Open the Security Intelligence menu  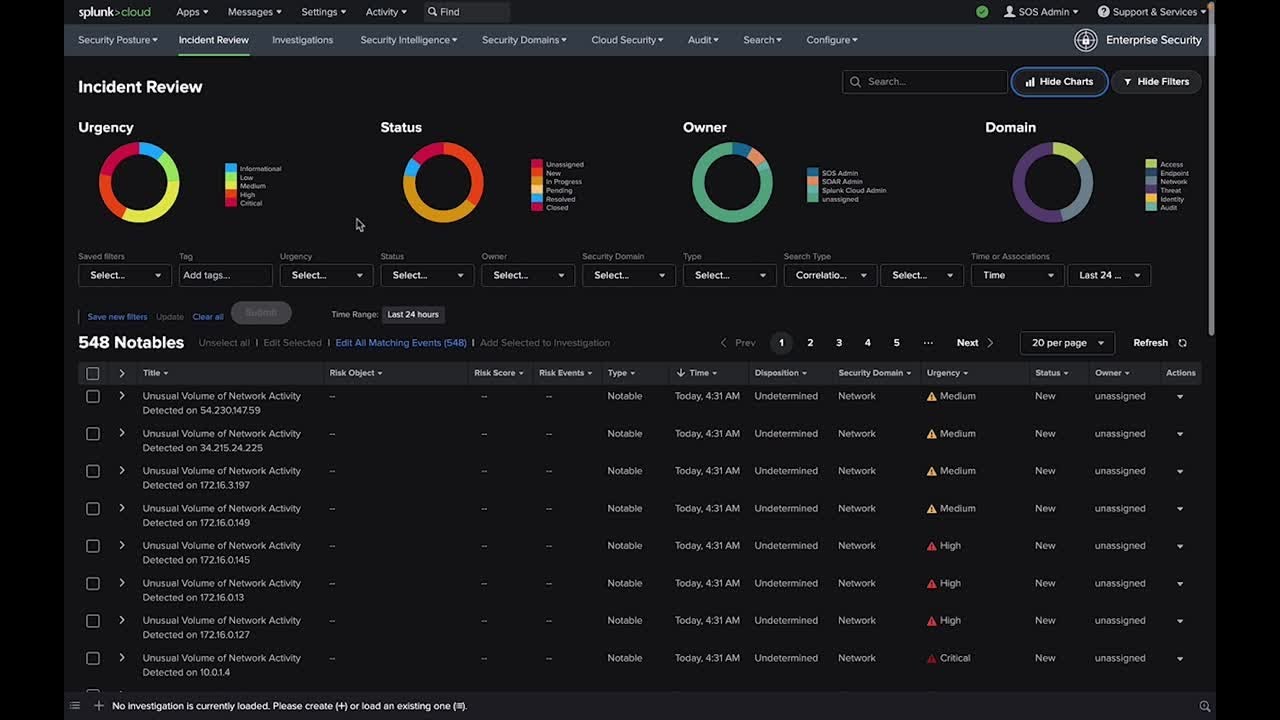pos(409,40)
